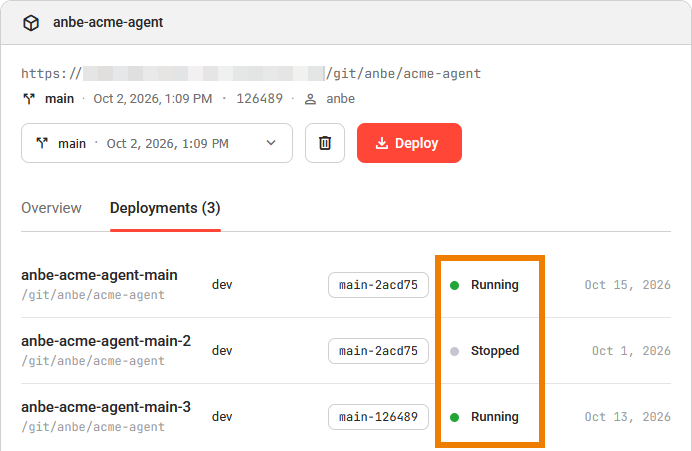692x451 pixels.
Task: Click the Oct 2, 2026, 1:09 PM timestamp under the URL
Action: 153,98
